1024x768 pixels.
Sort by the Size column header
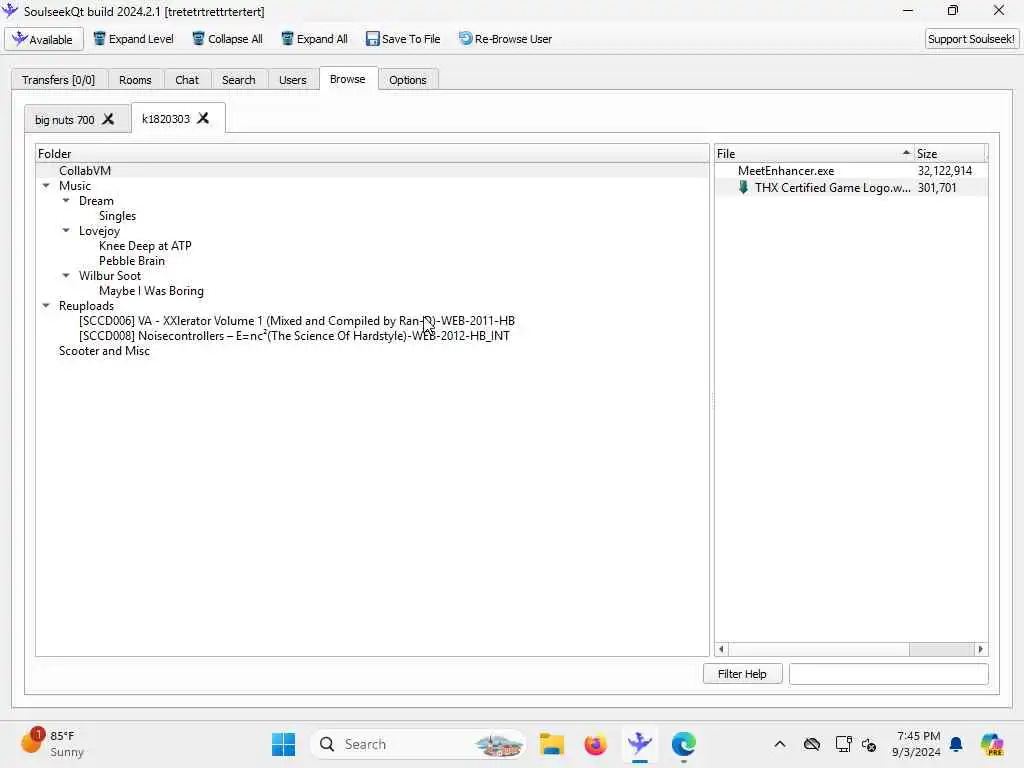pos(949,153)
